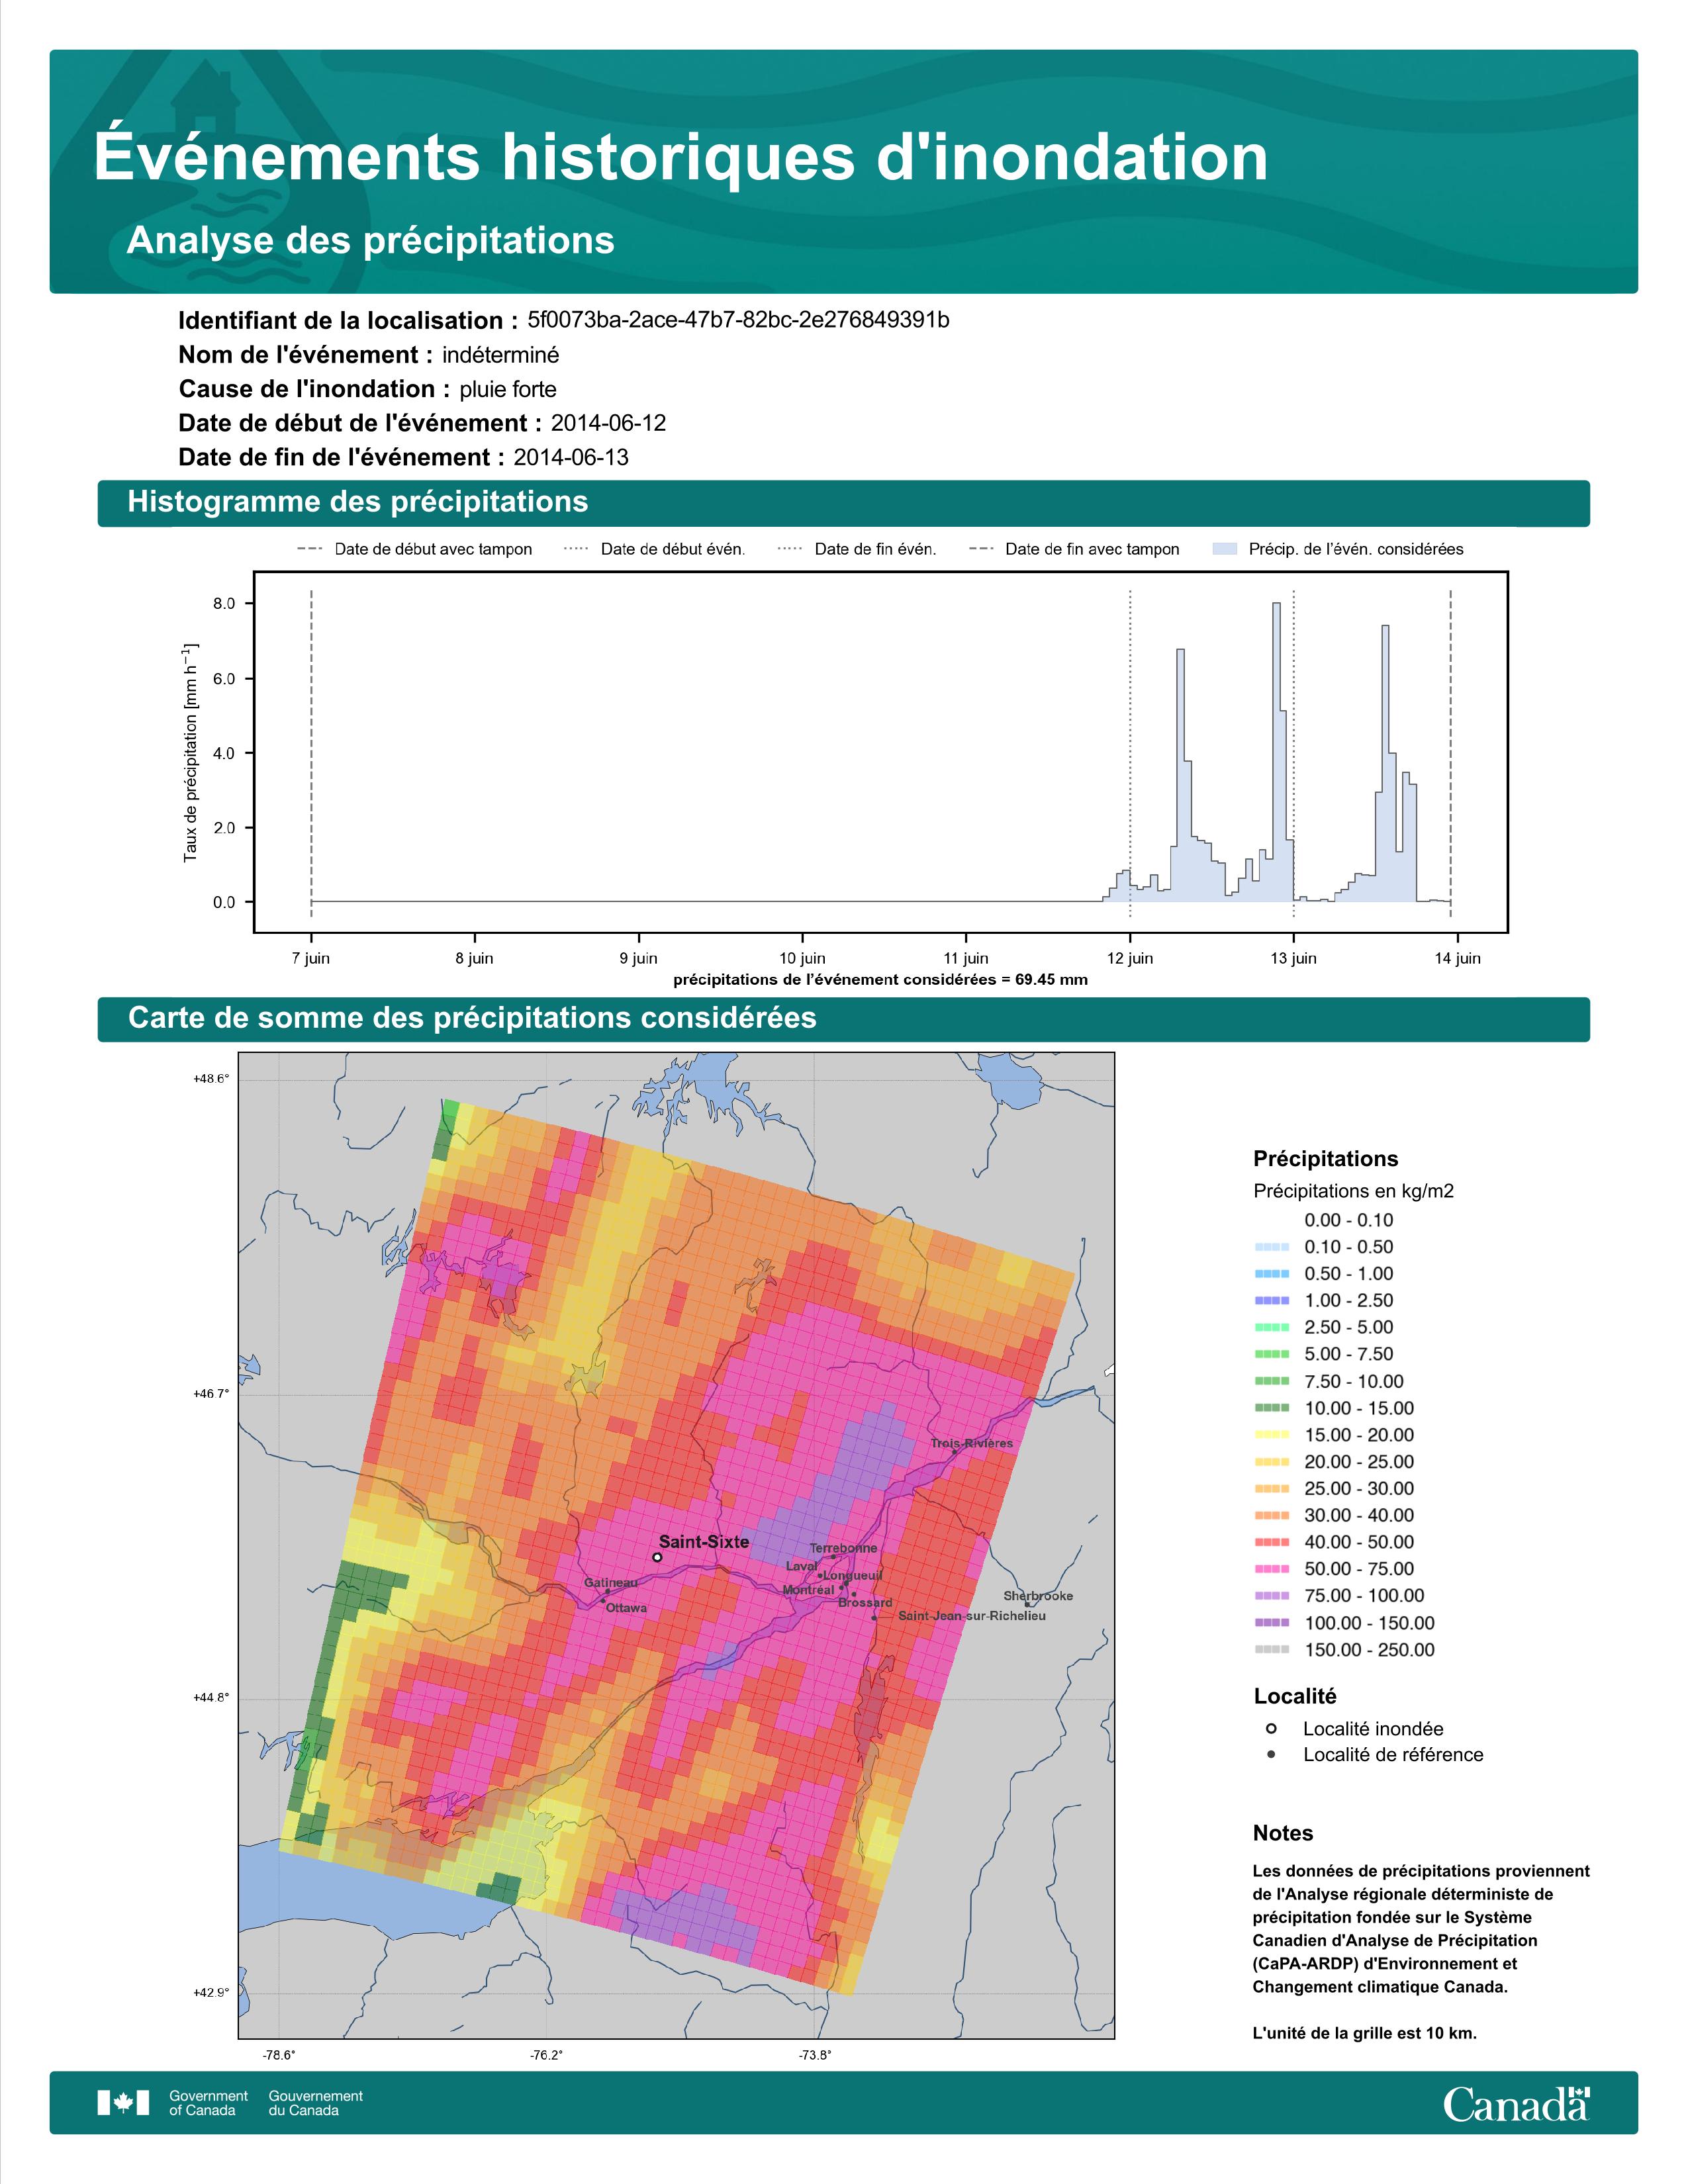Click the Localité inondée legend circle
This screenshot has width=1688, height=2184.
(1271, 1729)
